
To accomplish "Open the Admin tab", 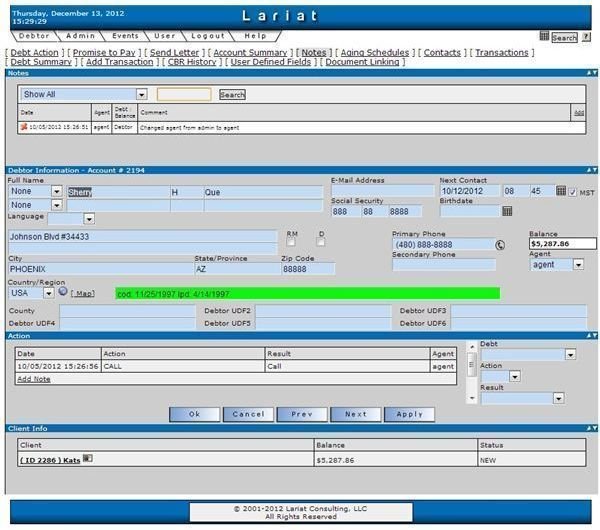I will 80,36.
